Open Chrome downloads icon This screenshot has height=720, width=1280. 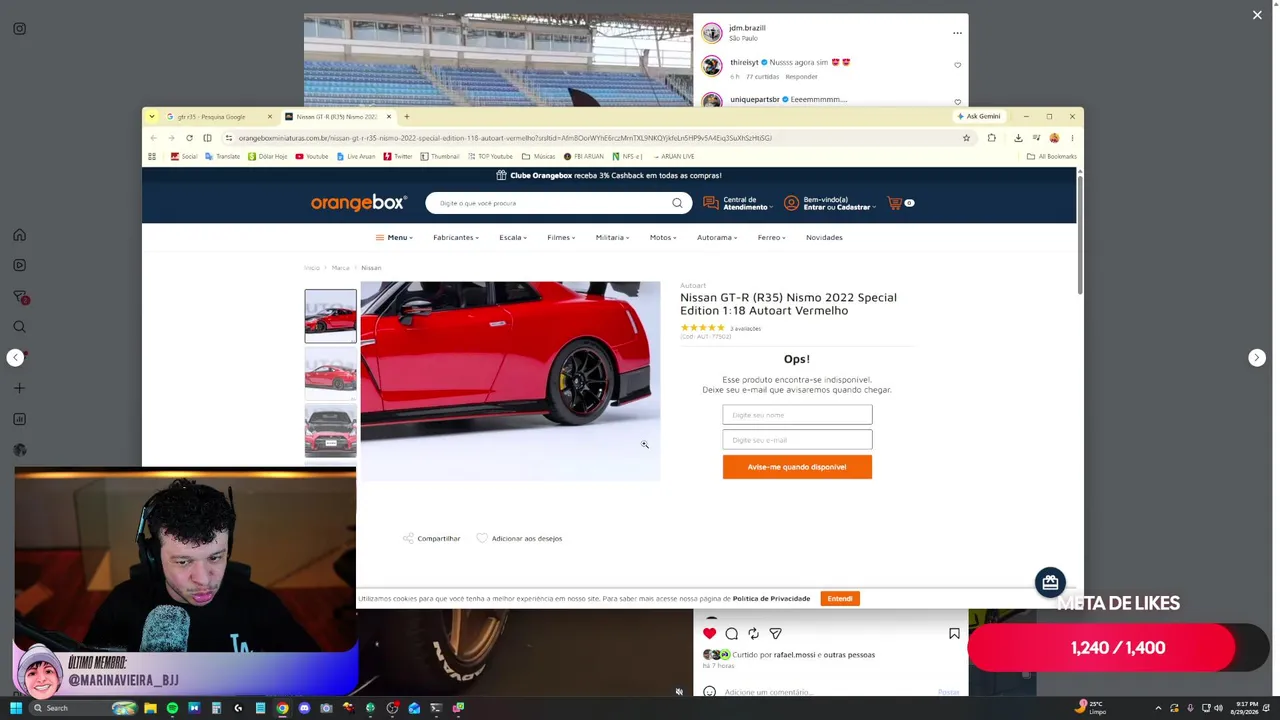[x=1018, y=138]
